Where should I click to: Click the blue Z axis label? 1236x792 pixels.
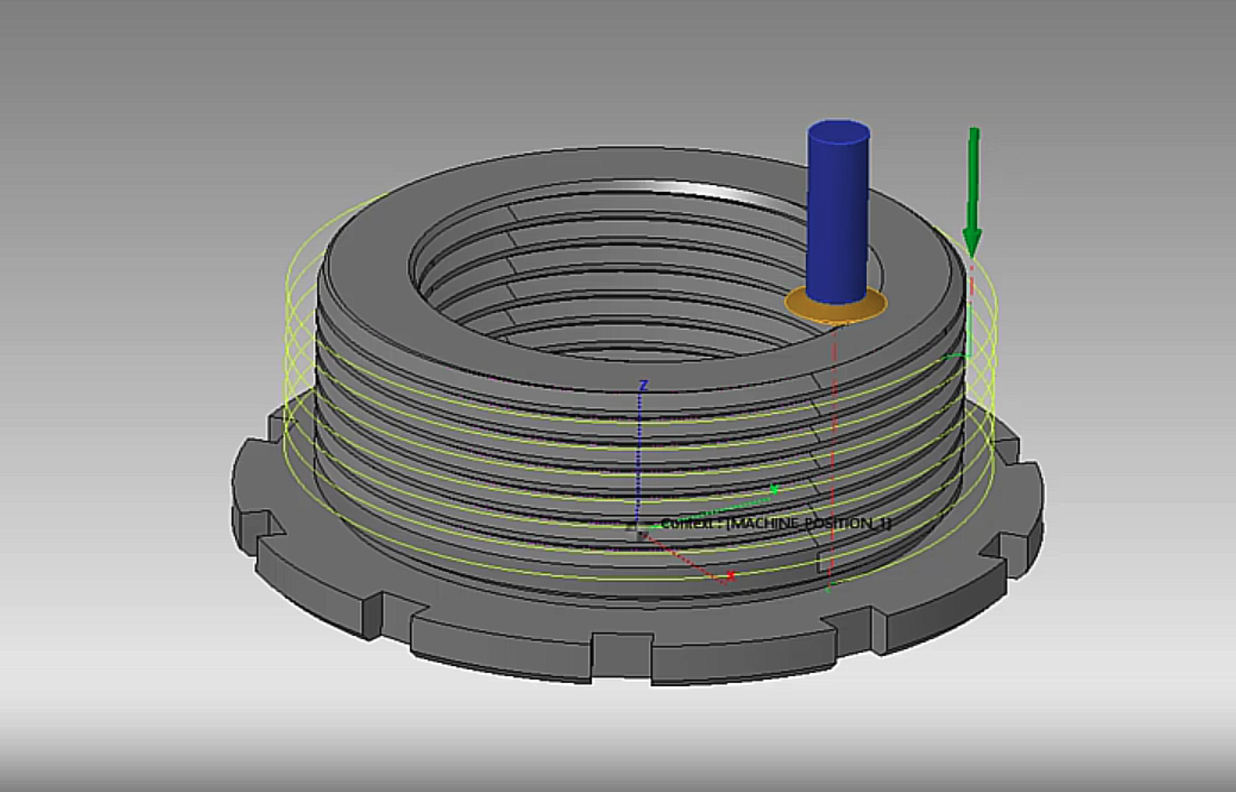(x=644, y=385)
